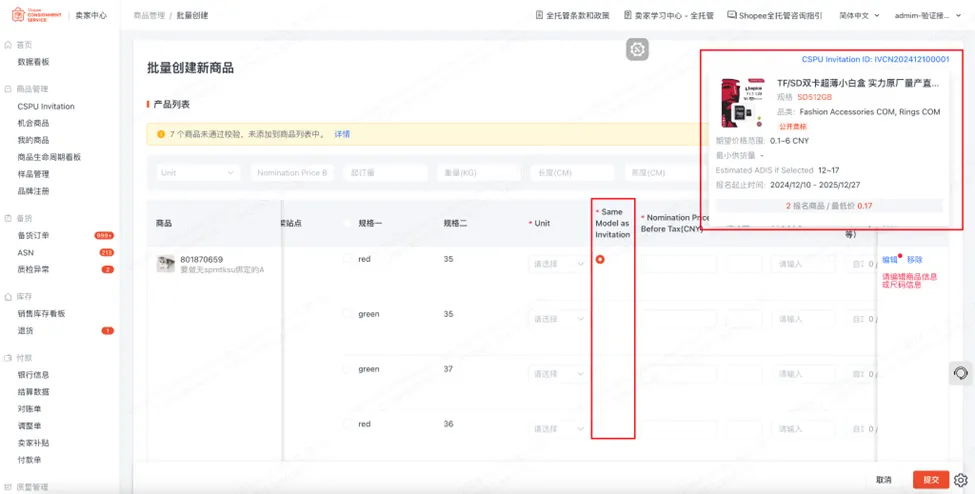Screen dimensions: 975x494
Task: Open the headset customer support widget
Action: pos(960,373)
